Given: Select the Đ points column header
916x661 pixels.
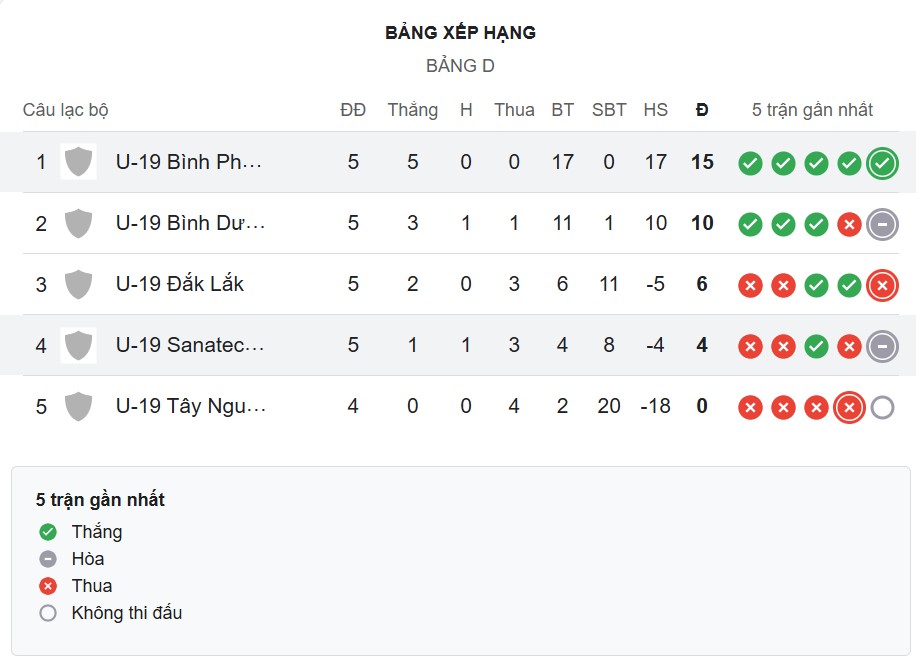Looking at the screenshot, I should click(x=702, y=110).
